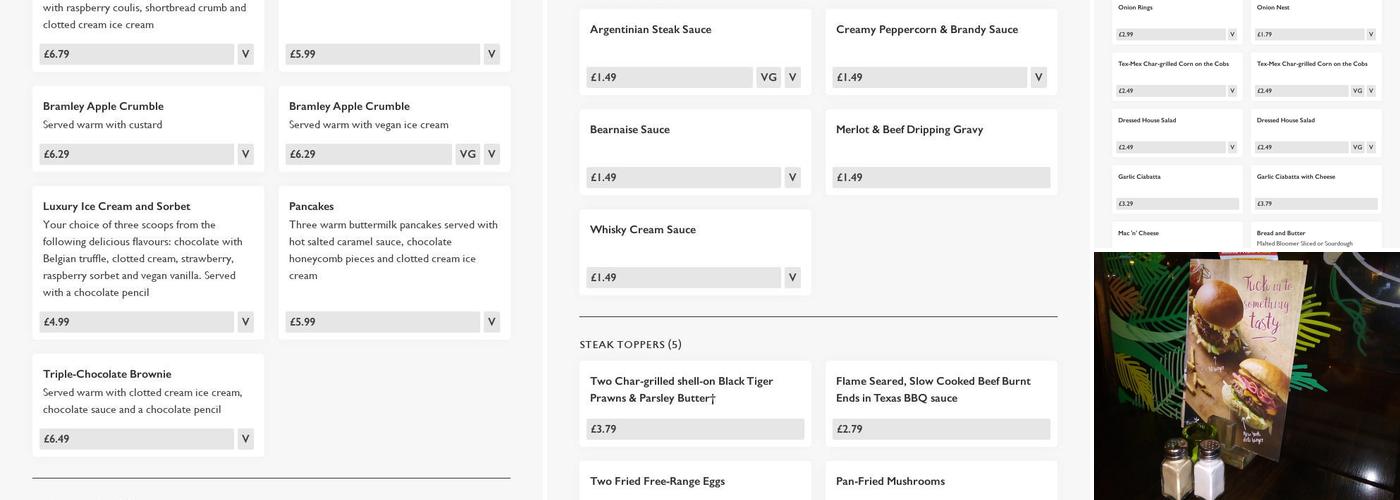Click V badge on Creamy Peppercorn & Brandy Sauce
This screenshot has width=1400, height=500.
point(1038,77)
